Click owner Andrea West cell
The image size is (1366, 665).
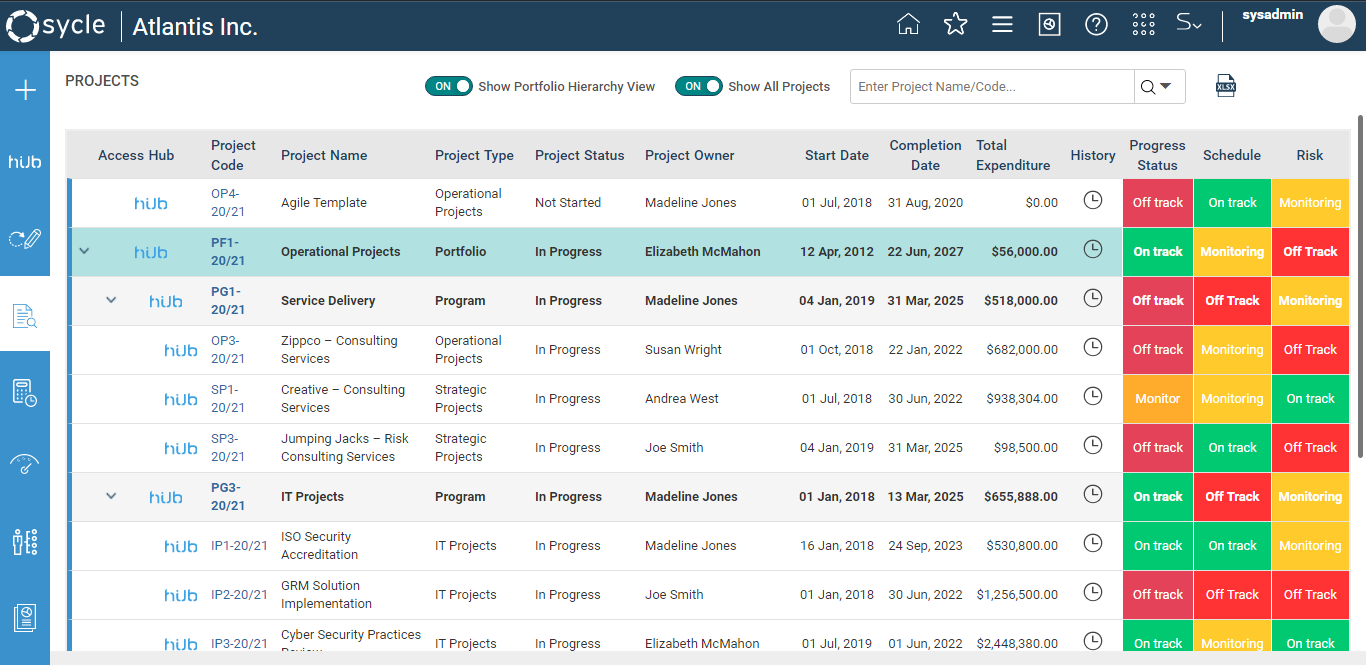682,399
